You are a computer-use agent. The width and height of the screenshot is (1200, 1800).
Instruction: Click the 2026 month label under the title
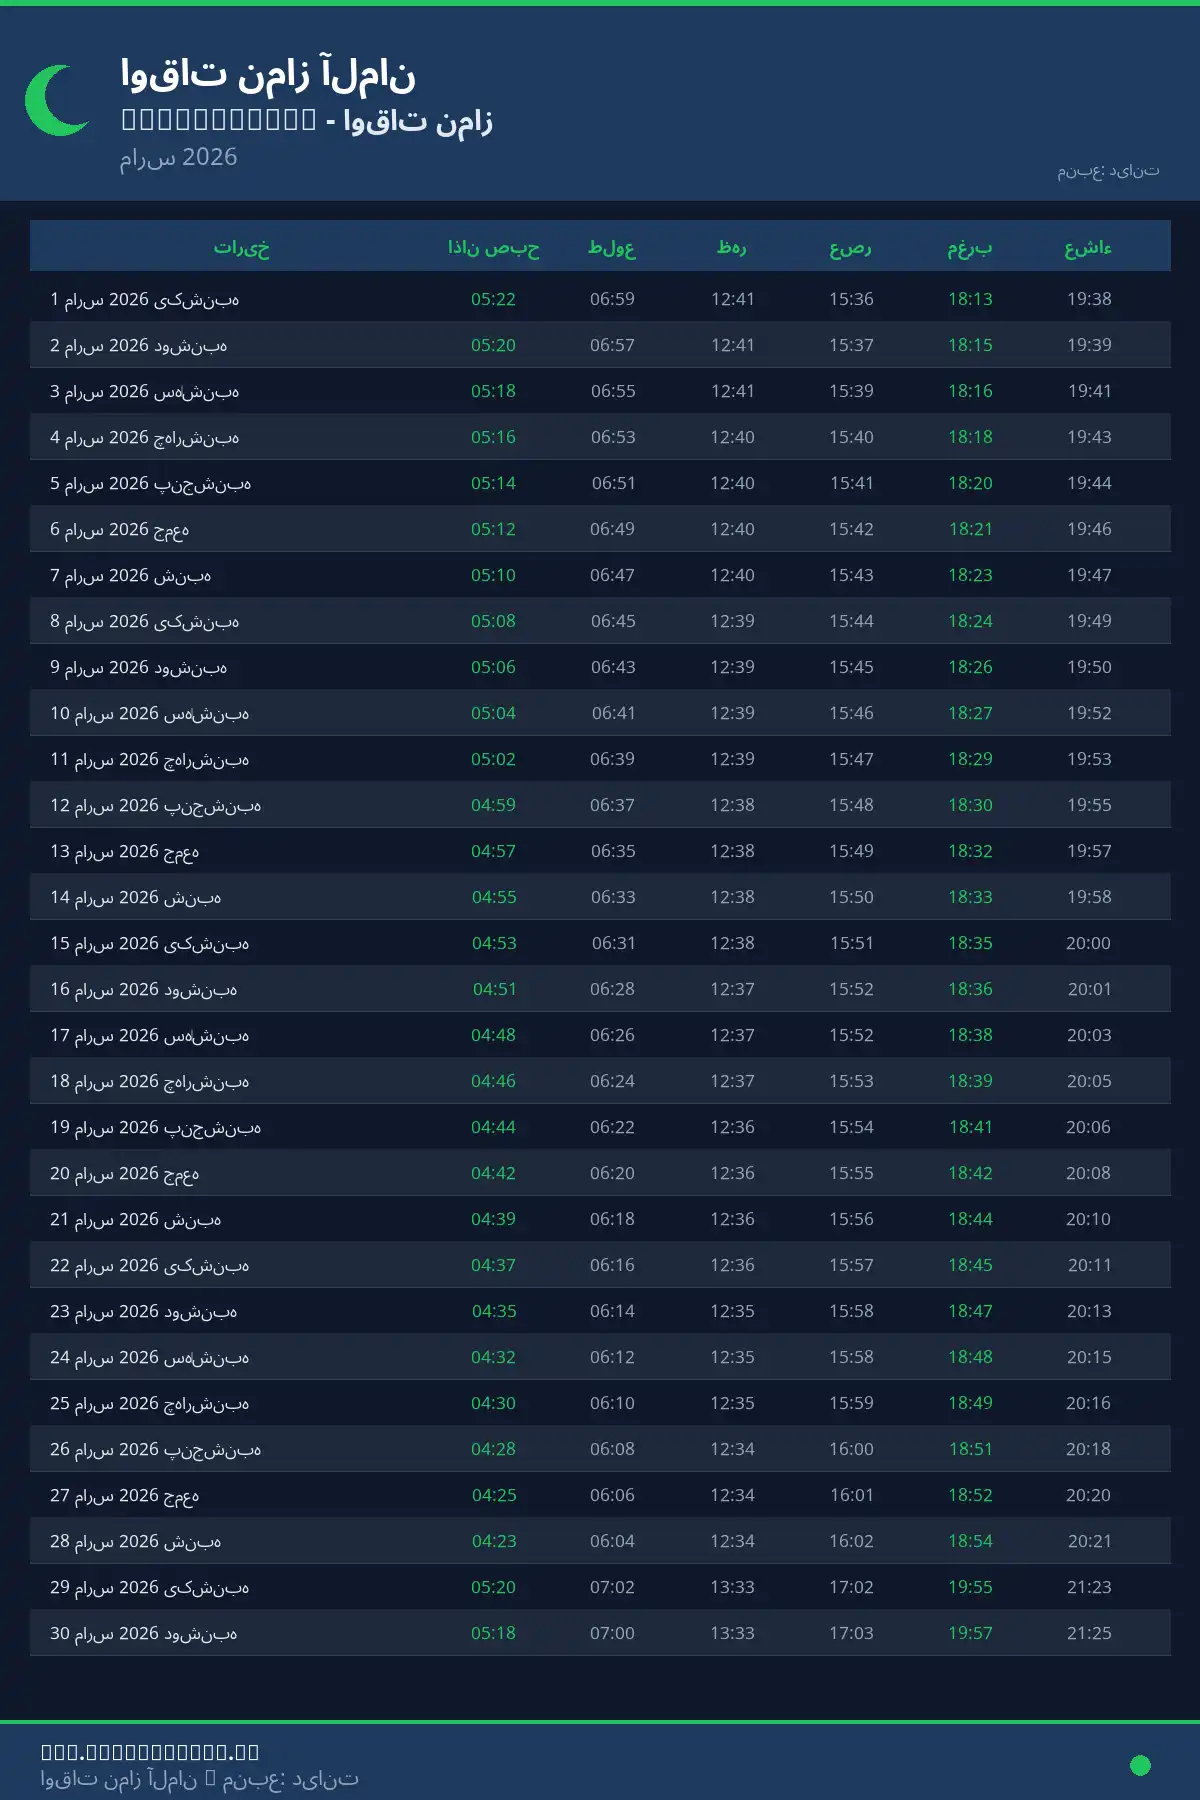coord(178,157)
